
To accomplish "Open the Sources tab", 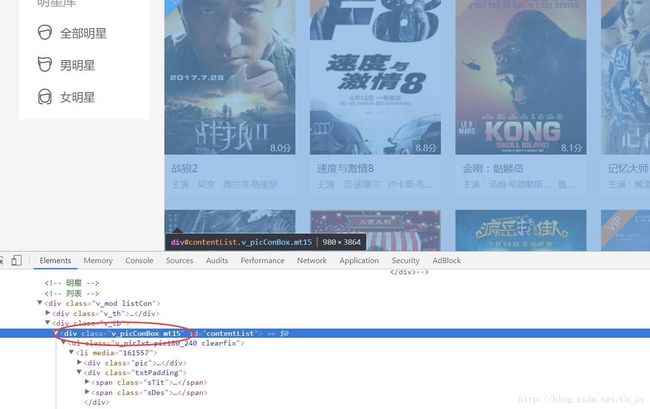I will tap(179, 260).
